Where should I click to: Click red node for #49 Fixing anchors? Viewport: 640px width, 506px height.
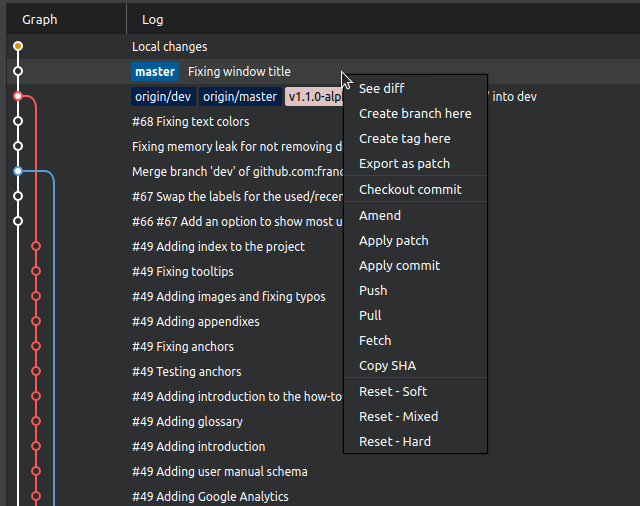(x=36, y=346)
